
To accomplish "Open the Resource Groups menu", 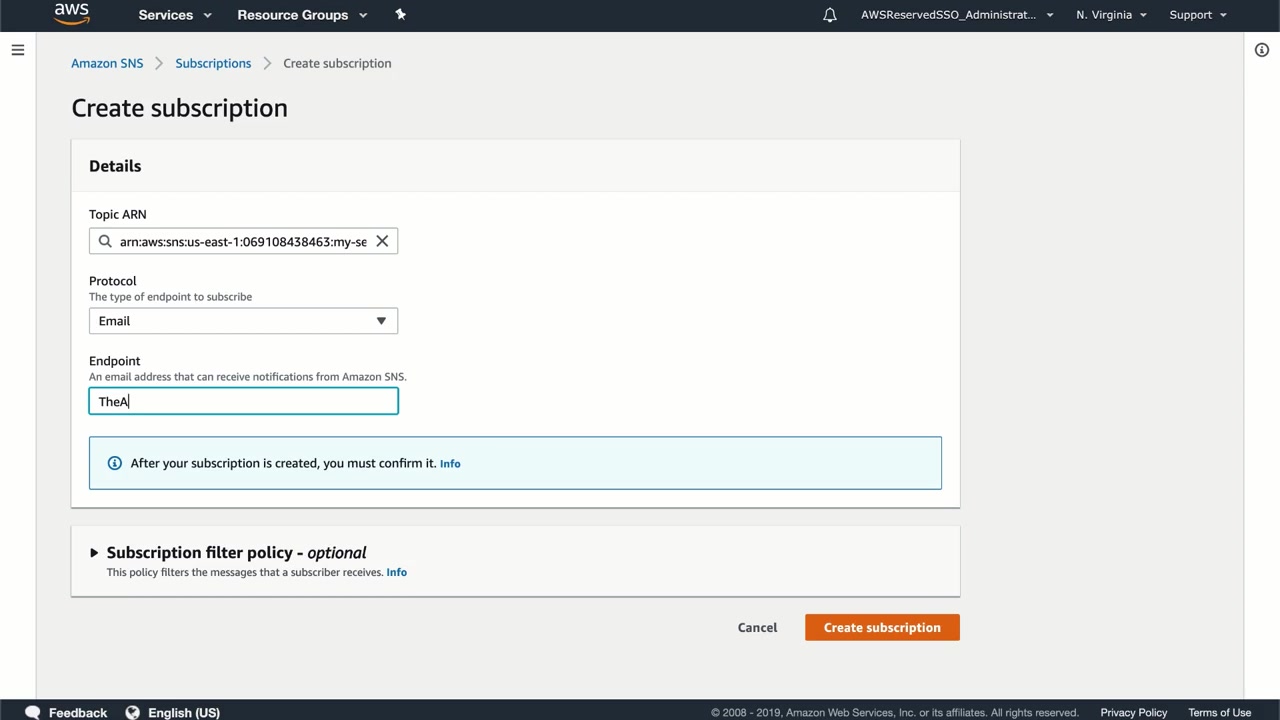I will [302, 15].
